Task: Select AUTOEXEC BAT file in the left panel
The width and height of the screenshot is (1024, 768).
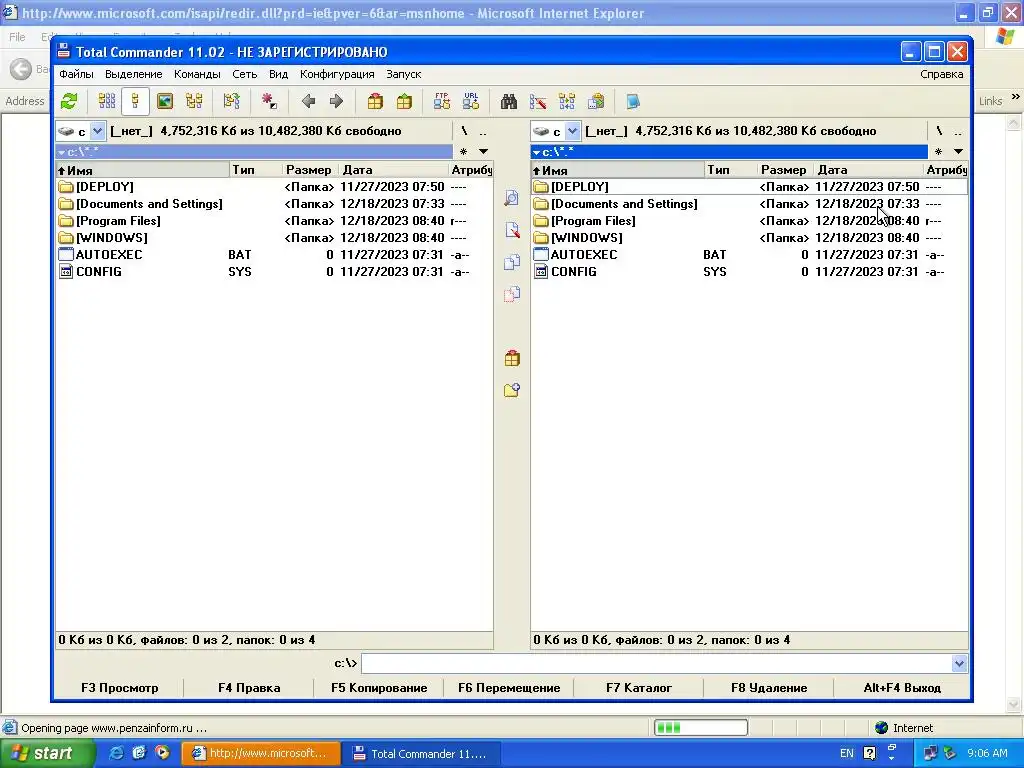Action: [x=274, y=255]
